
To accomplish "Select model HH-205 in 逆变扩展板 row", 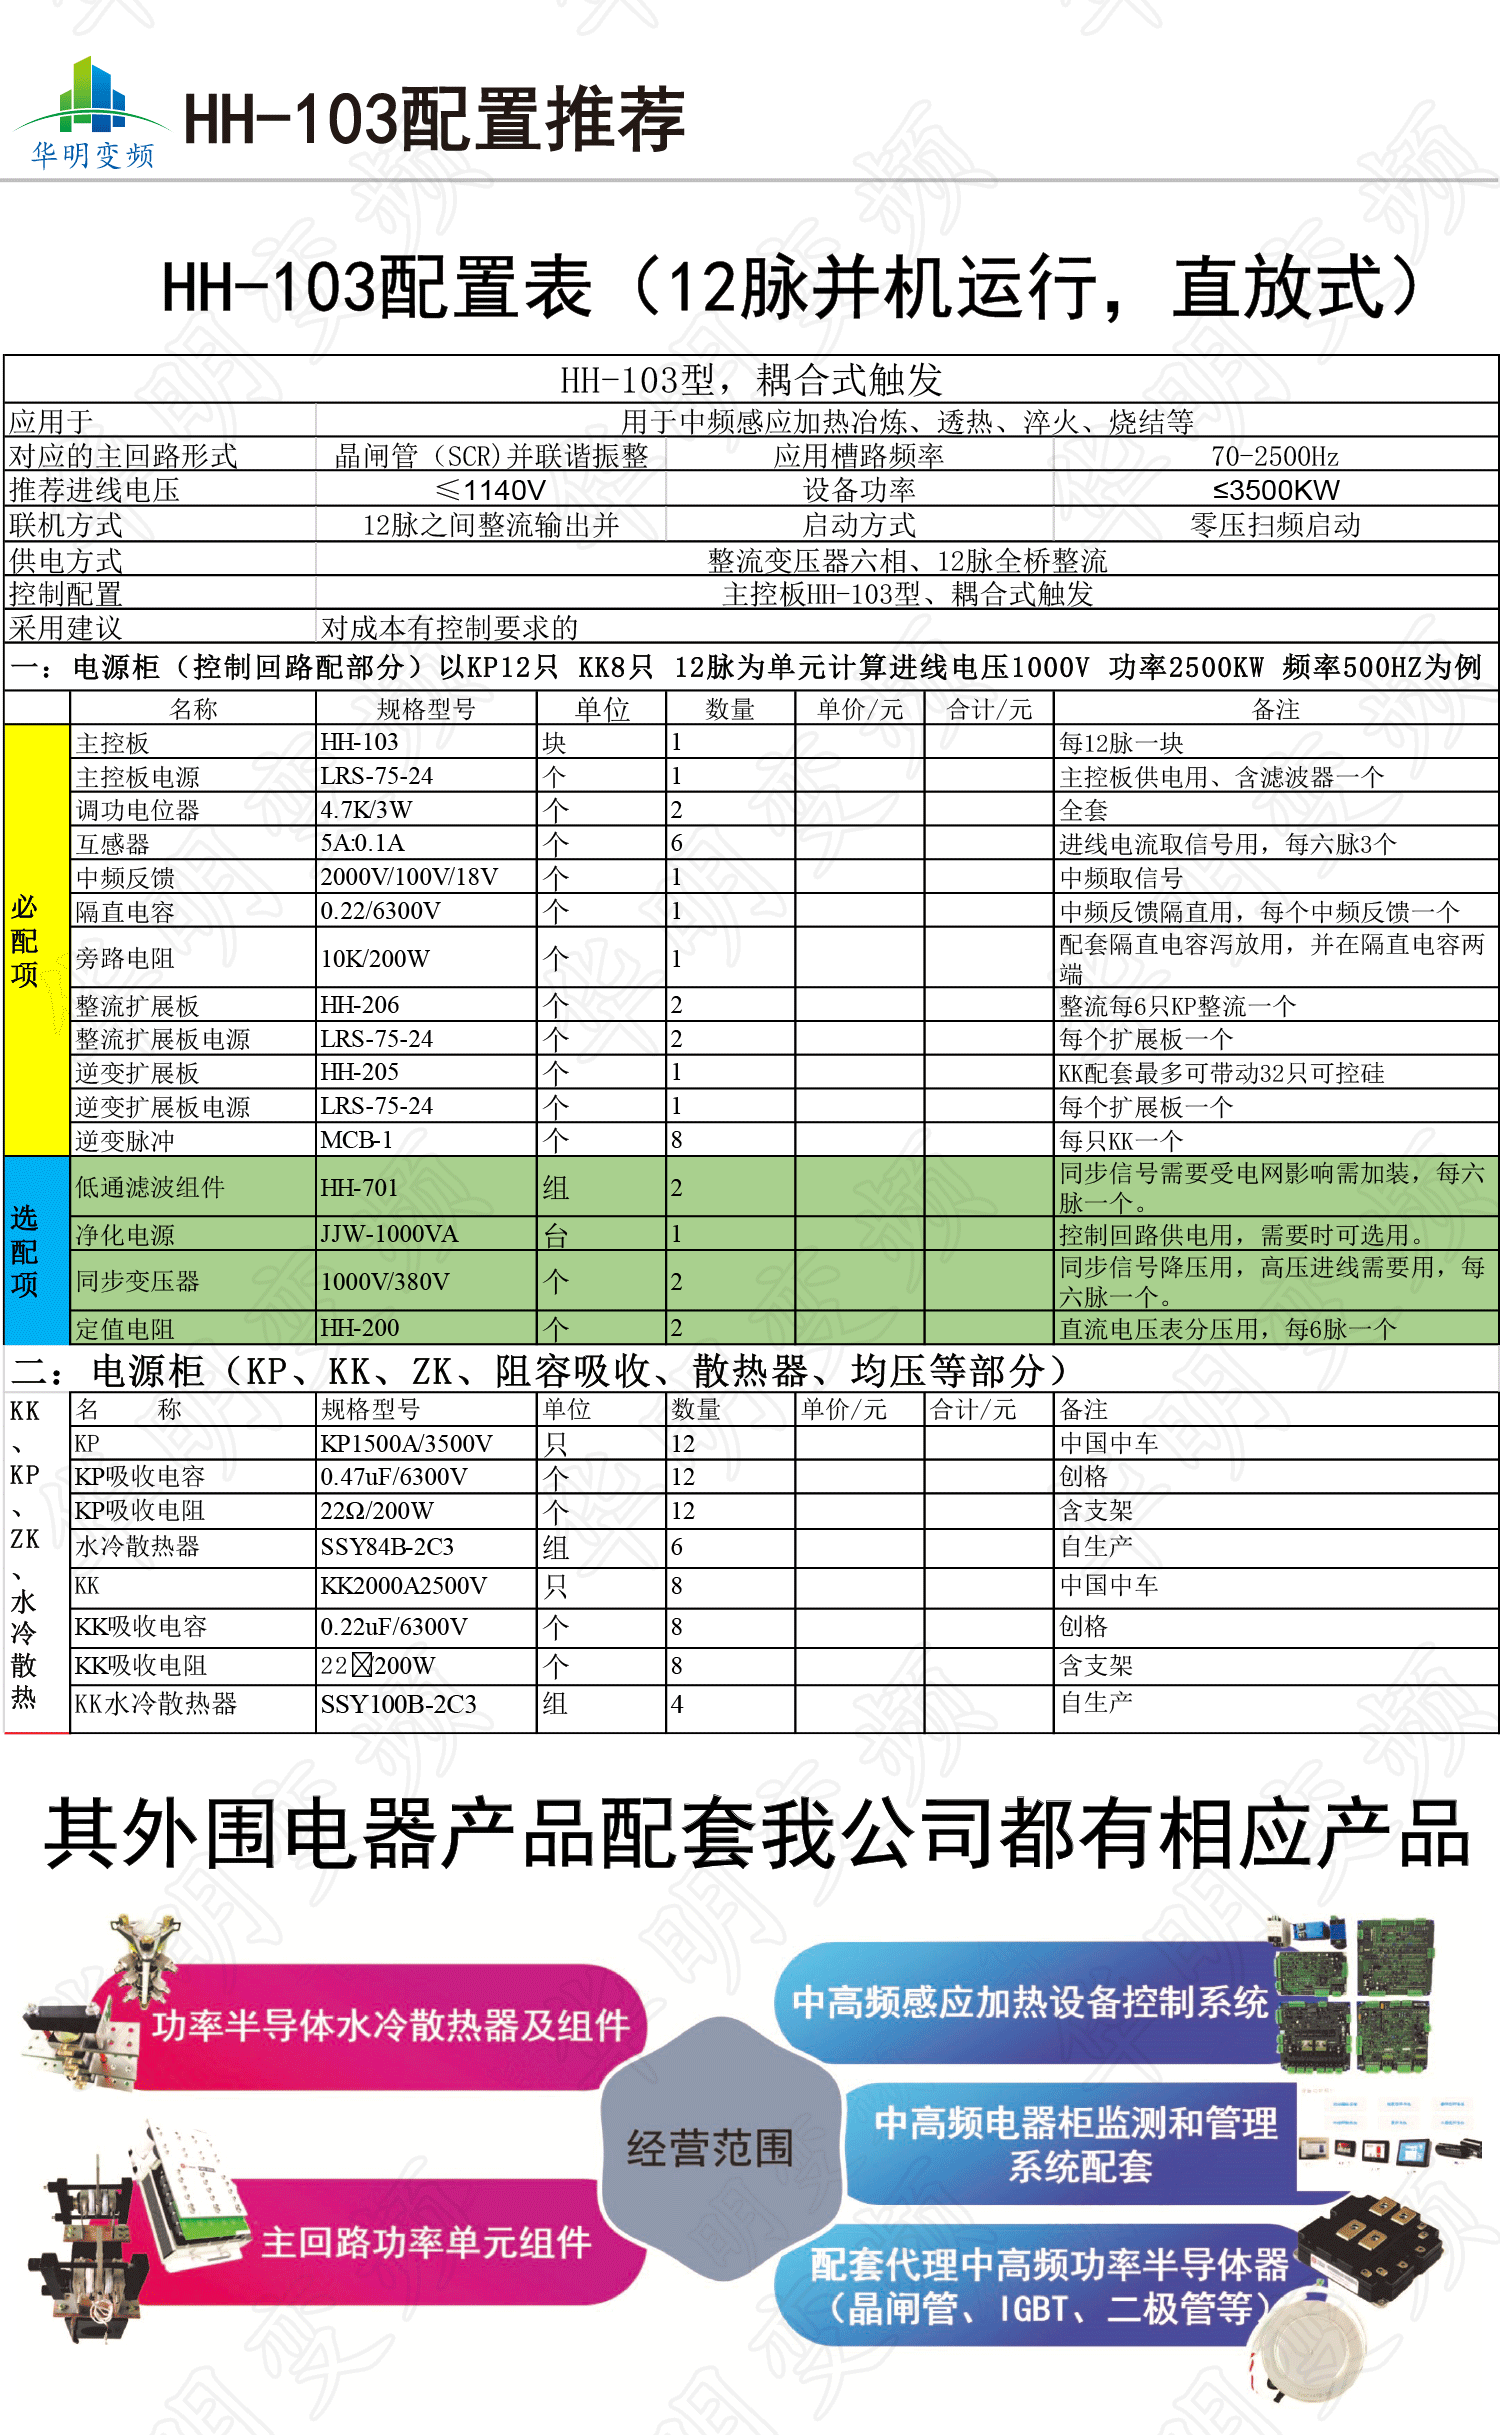I will coord(360,1071).
